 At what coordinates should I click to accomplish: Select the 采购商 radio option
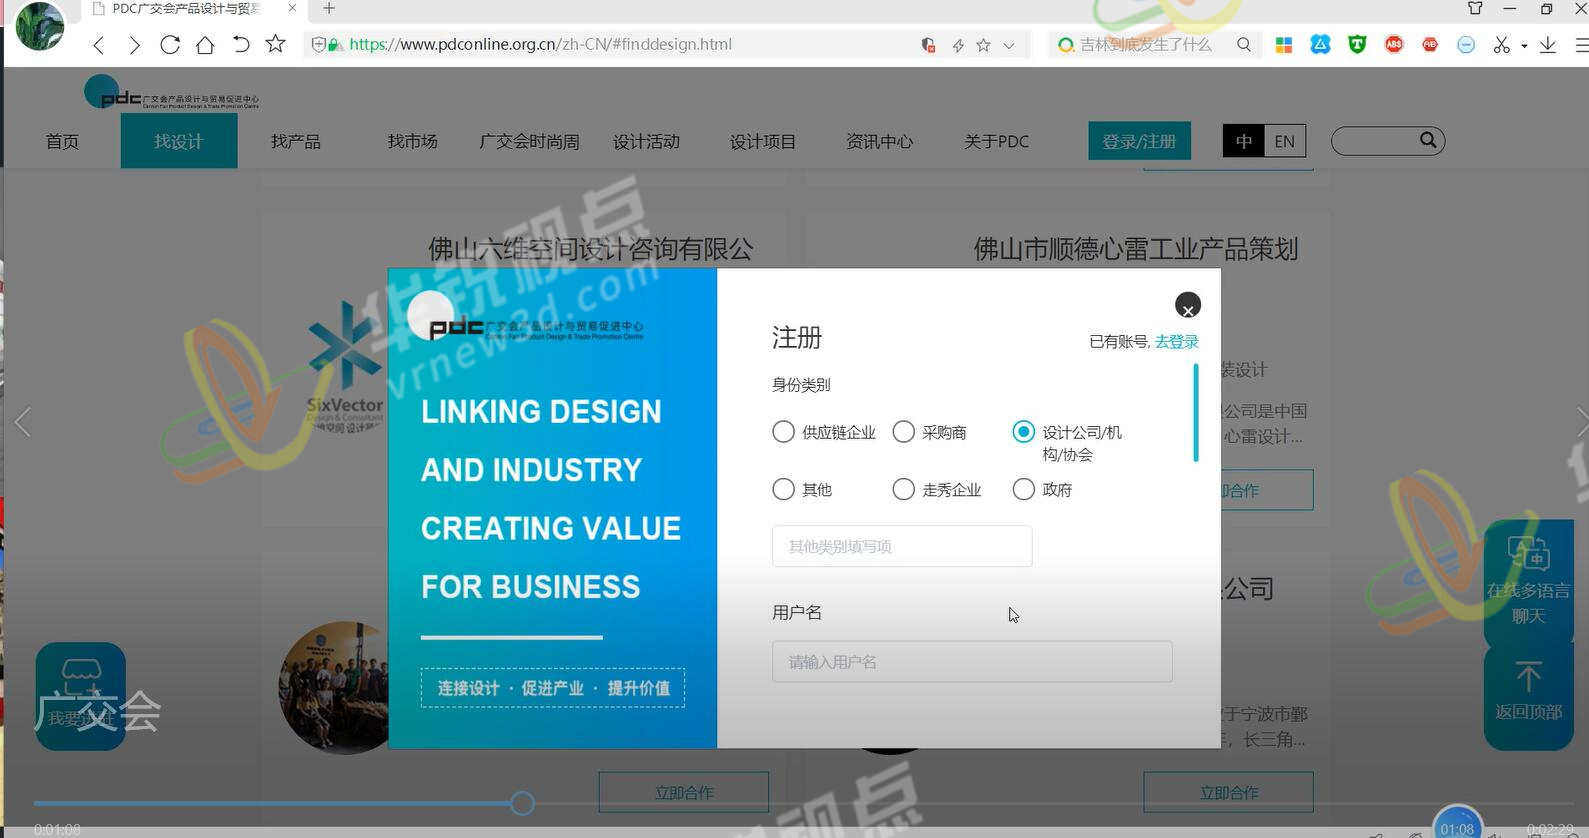903,432
